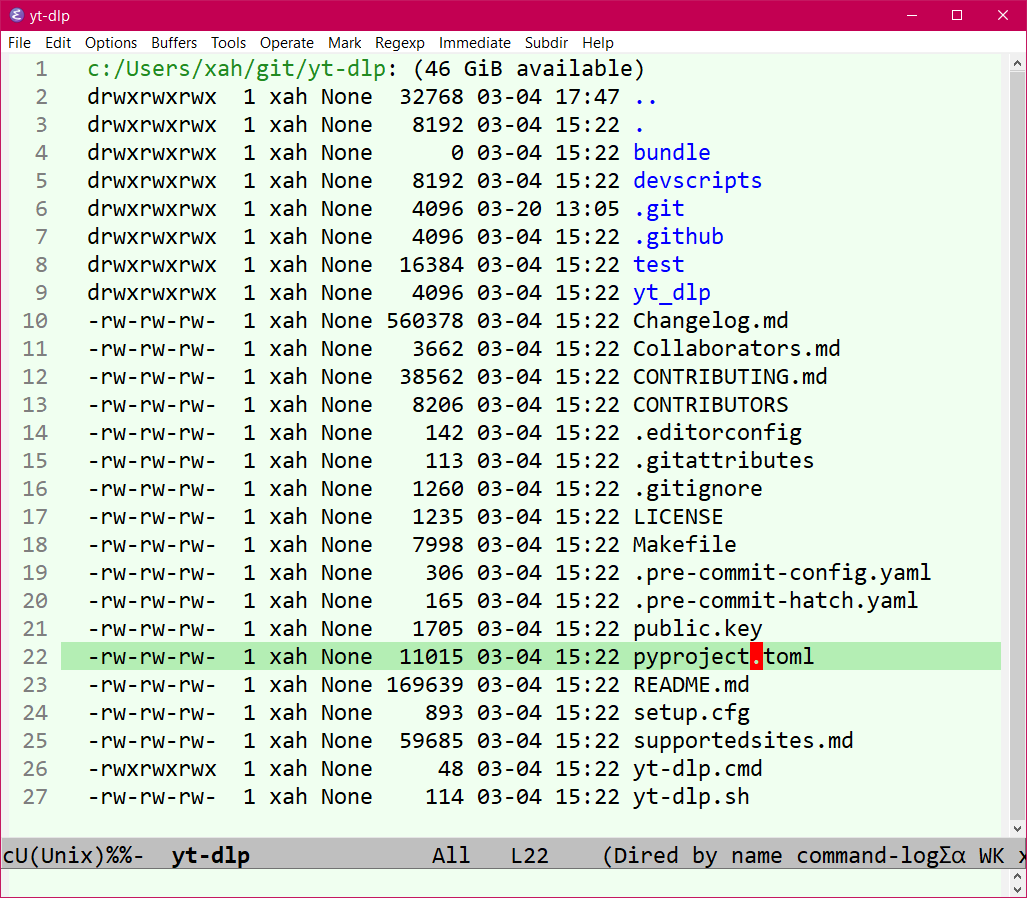Open the devscripts directory entry
The width and height of the screenshot is (1027, 898).
[697, 181]
